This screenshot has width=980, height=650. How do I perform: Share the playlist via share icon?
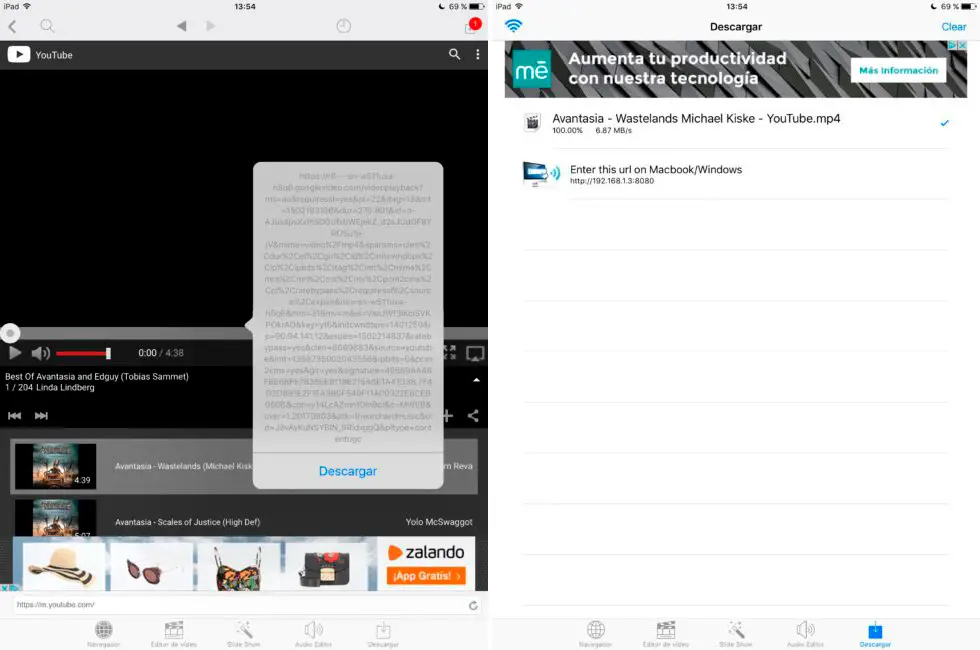[473, 416]
